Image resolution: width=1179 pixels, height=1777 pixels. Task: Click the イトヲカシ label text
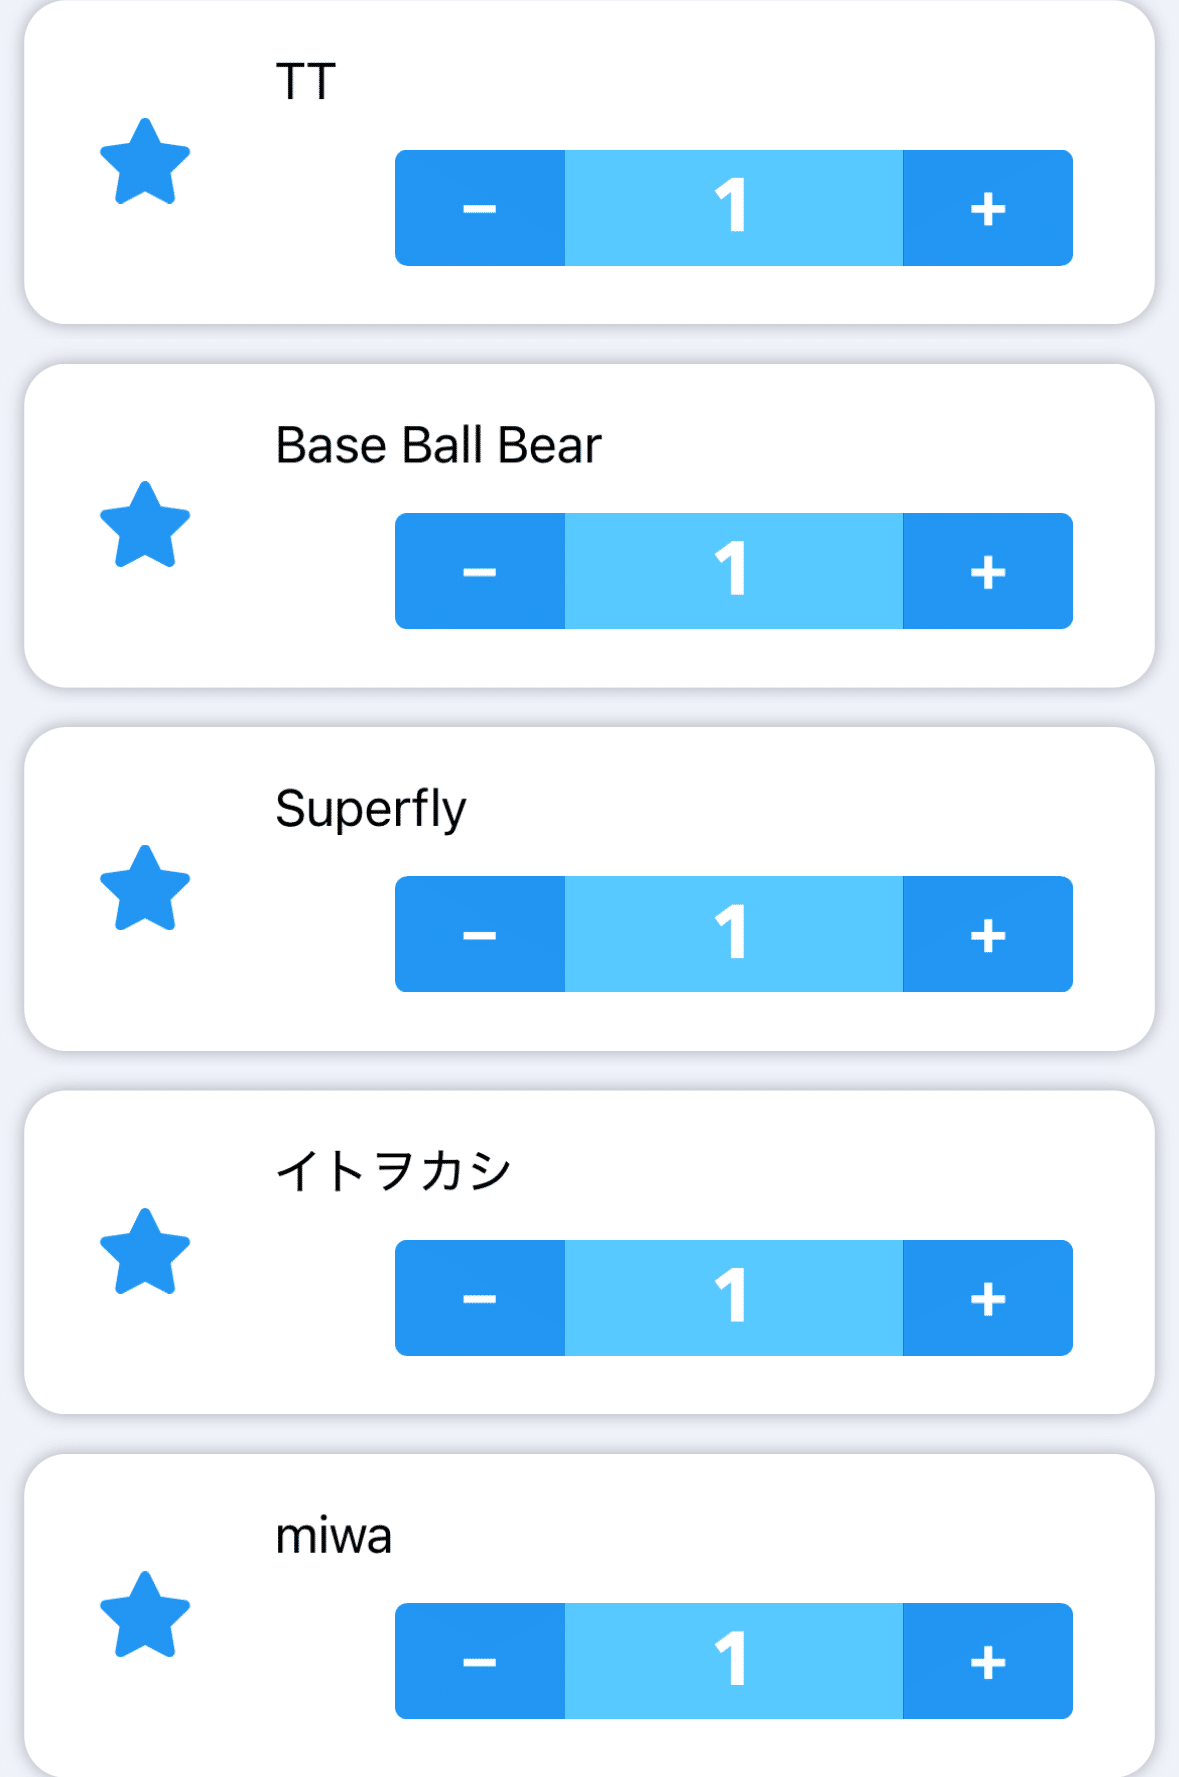(393, 1171)
